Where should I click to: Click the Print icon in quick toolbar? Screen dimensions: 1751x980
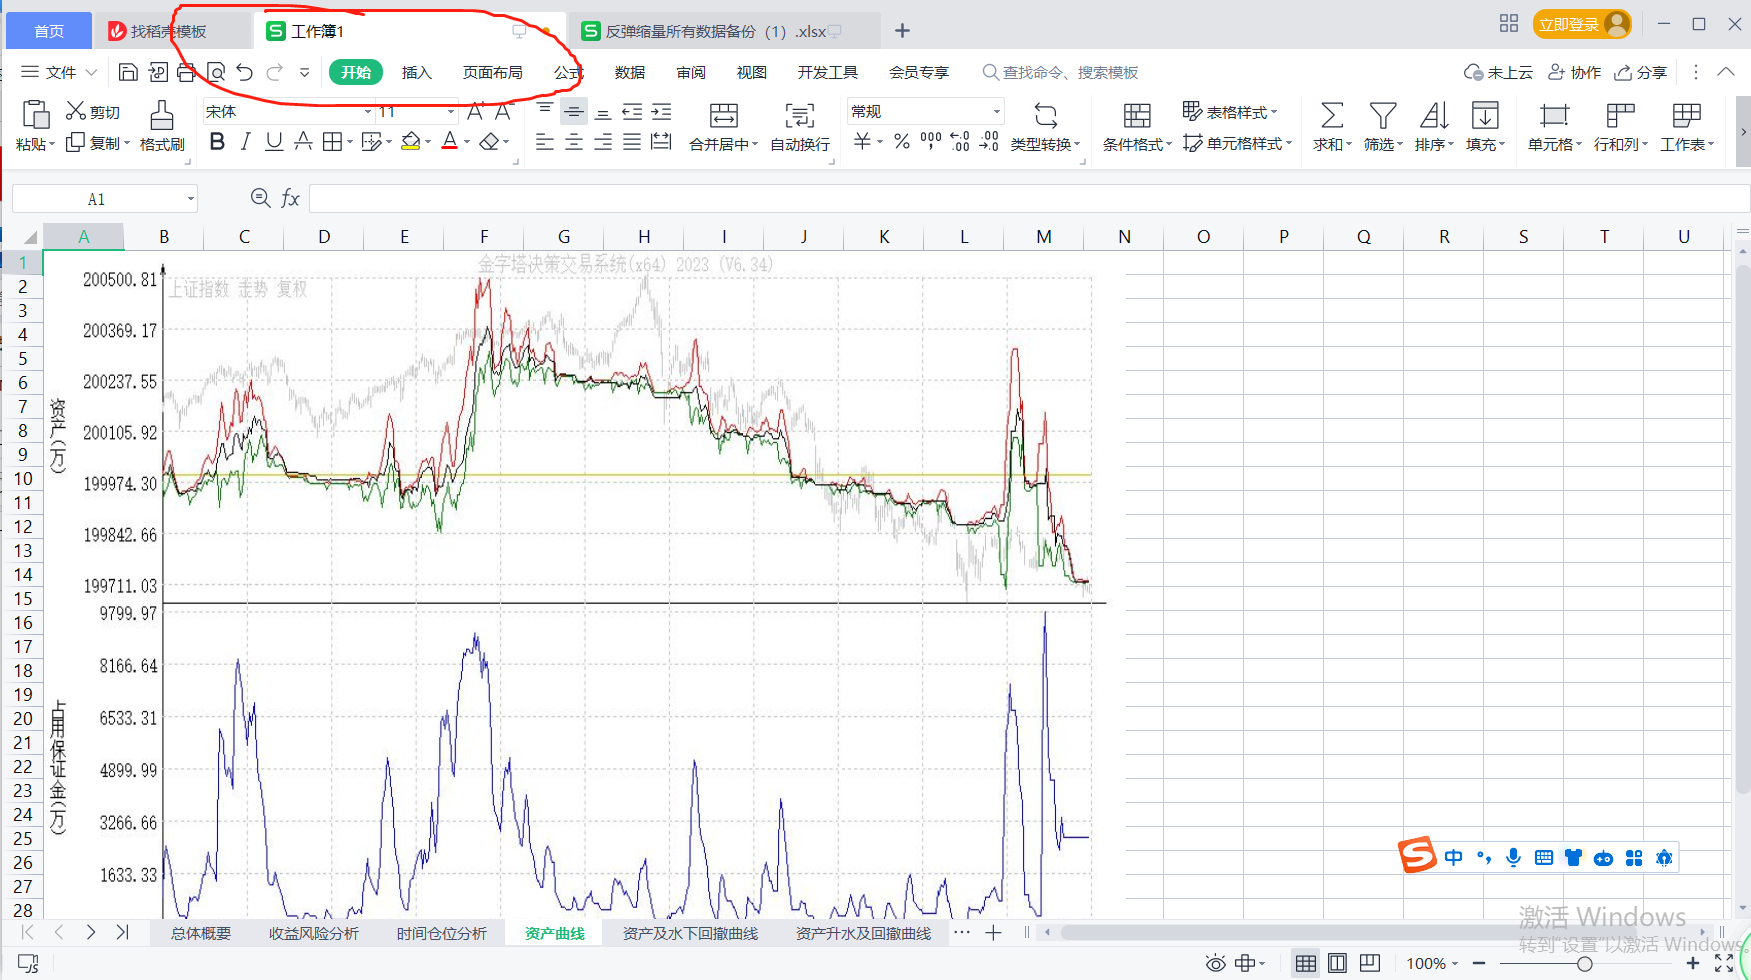(186, 72)
